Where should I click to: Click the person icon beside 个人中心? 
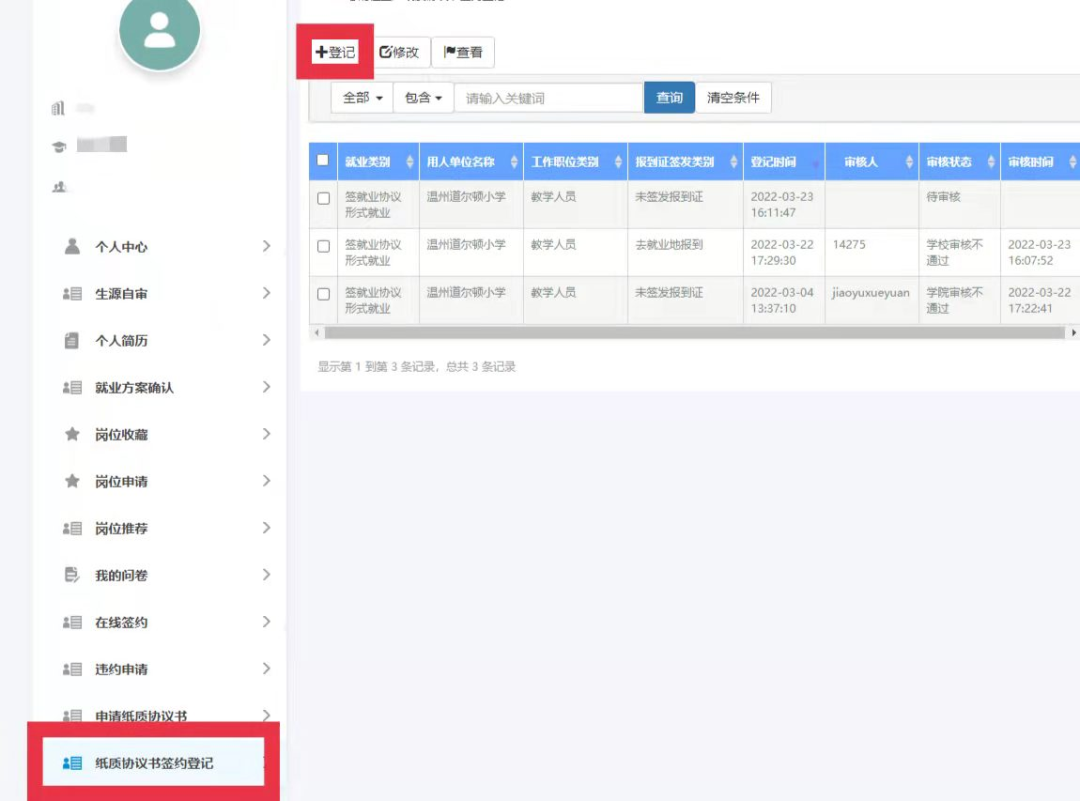click(x=72, y=246)
